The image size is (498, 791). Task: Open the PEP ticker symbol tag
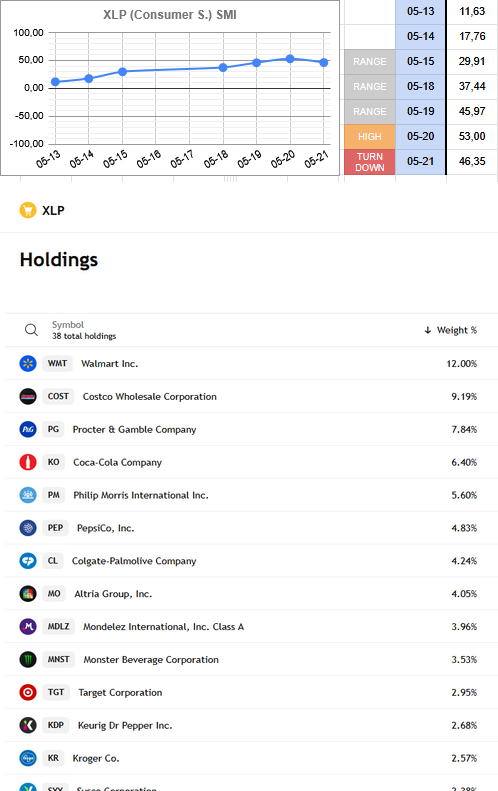coord(56,528)
